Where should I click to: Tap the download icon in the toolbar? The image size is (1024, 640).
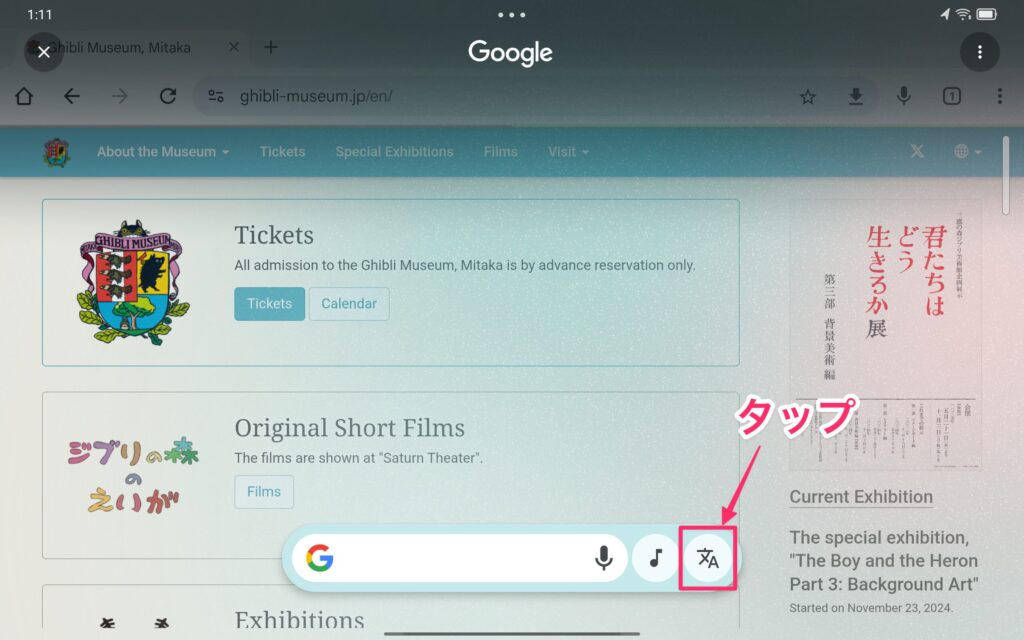click(x=856, y=97)
